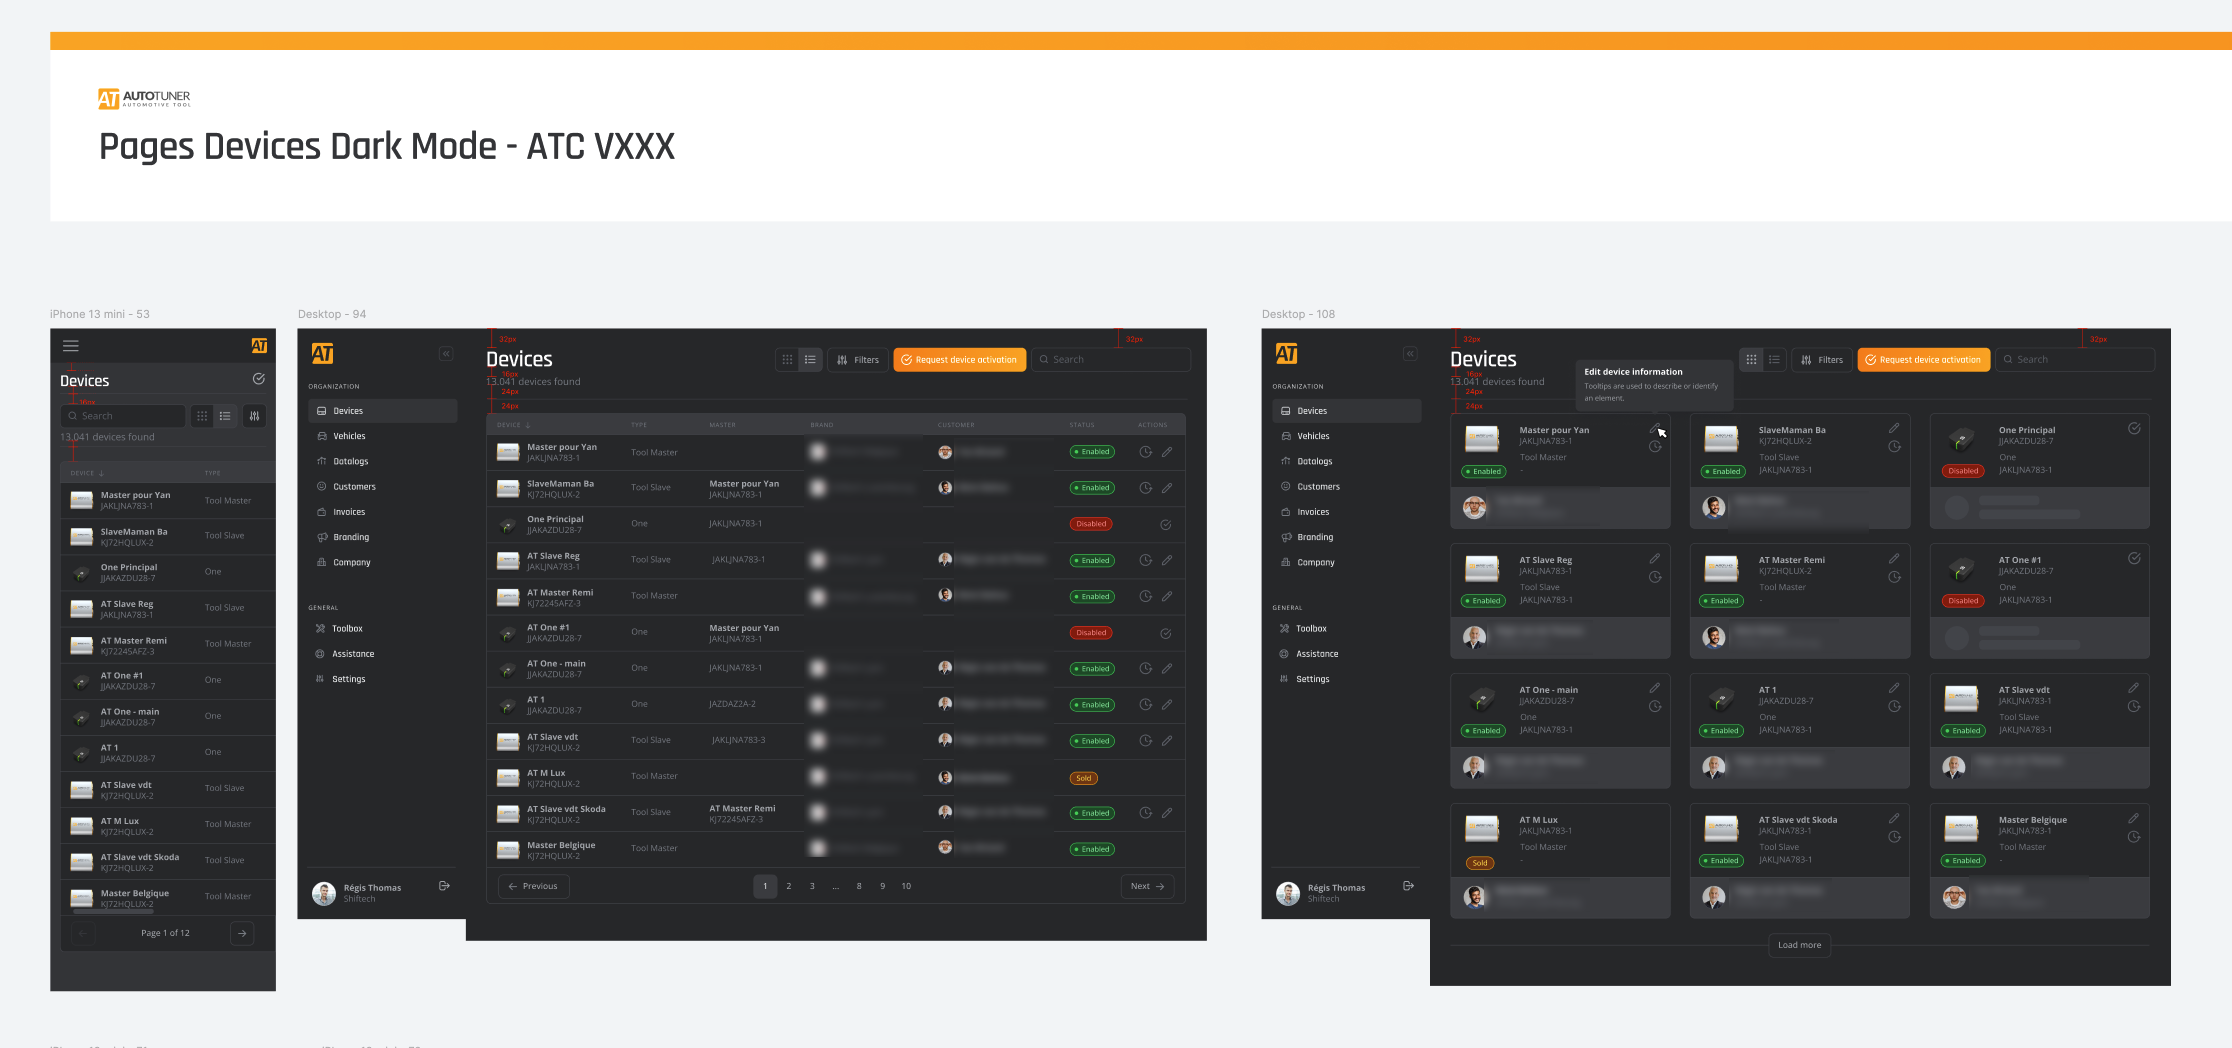The image size is (2232, 1048).
Task: Collapse sidebar in Desktop - 108 frame
Action: [1410, 354]
